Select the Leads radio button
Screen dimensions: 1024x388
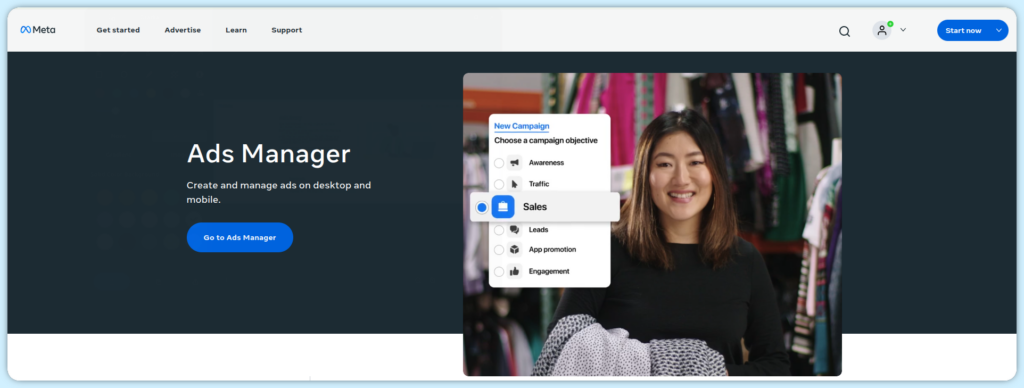pyautogui.click(x=499, y=230)
